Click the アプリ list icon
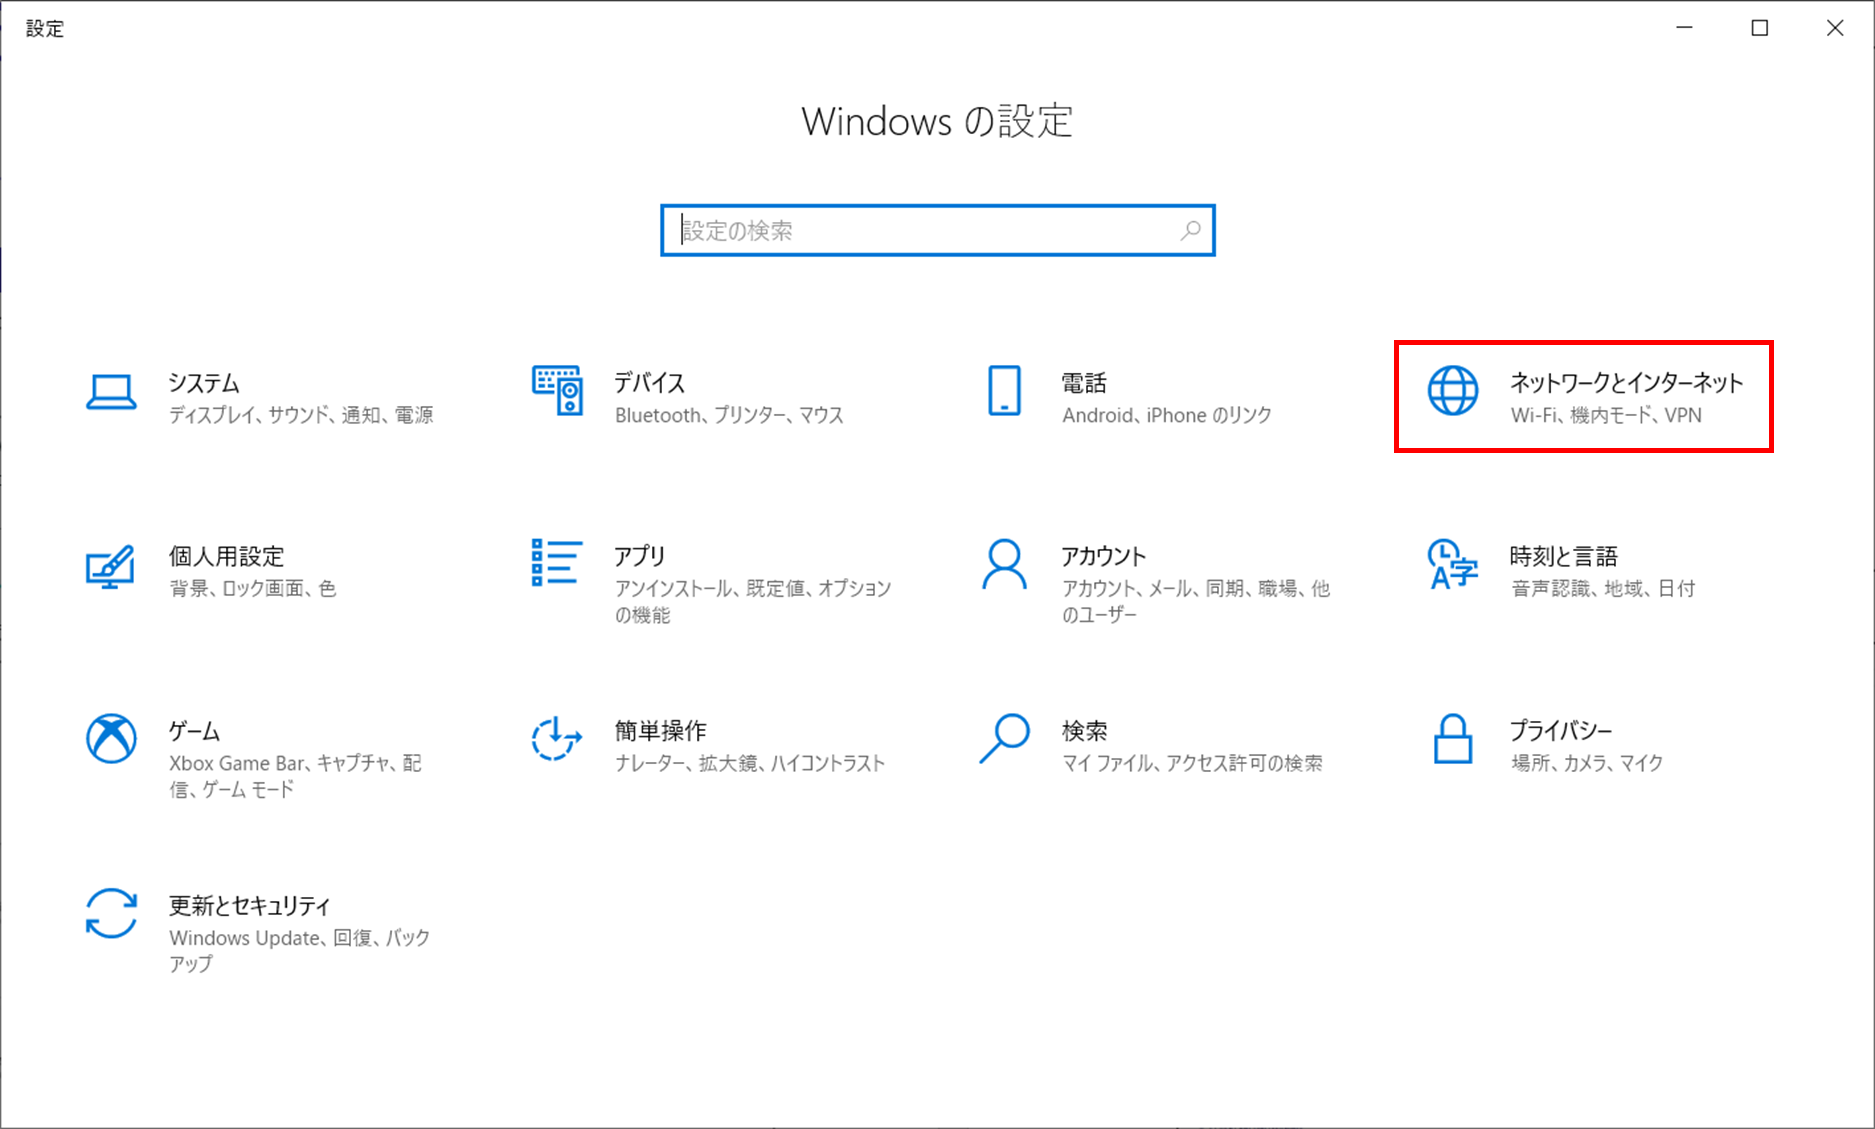The width and height of the screenshot is (1875, 1129). tap(557, 563)
